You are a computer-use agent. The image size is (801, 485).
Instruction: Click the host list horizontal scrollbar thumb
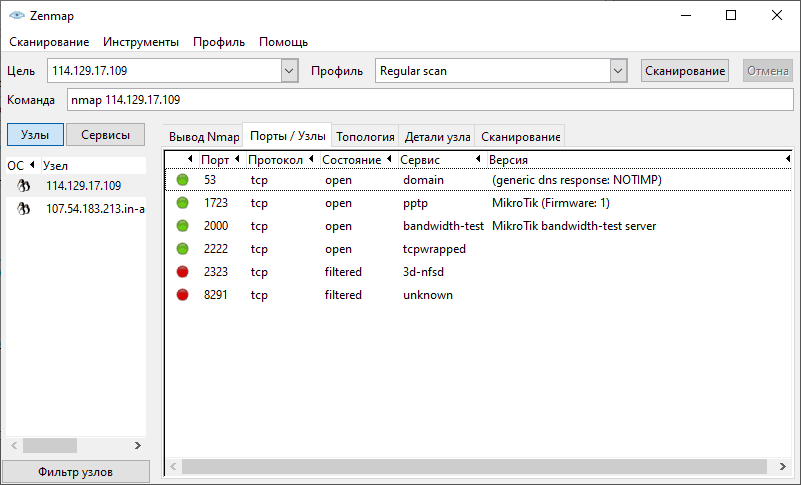[50, 446]
